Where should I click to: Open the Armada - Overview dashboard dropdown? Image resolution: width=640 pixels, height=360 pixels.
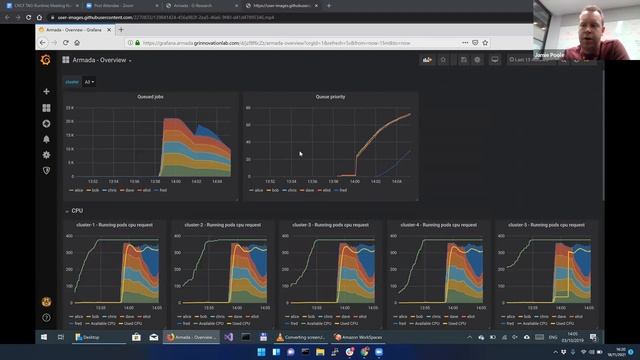[102, 60]
